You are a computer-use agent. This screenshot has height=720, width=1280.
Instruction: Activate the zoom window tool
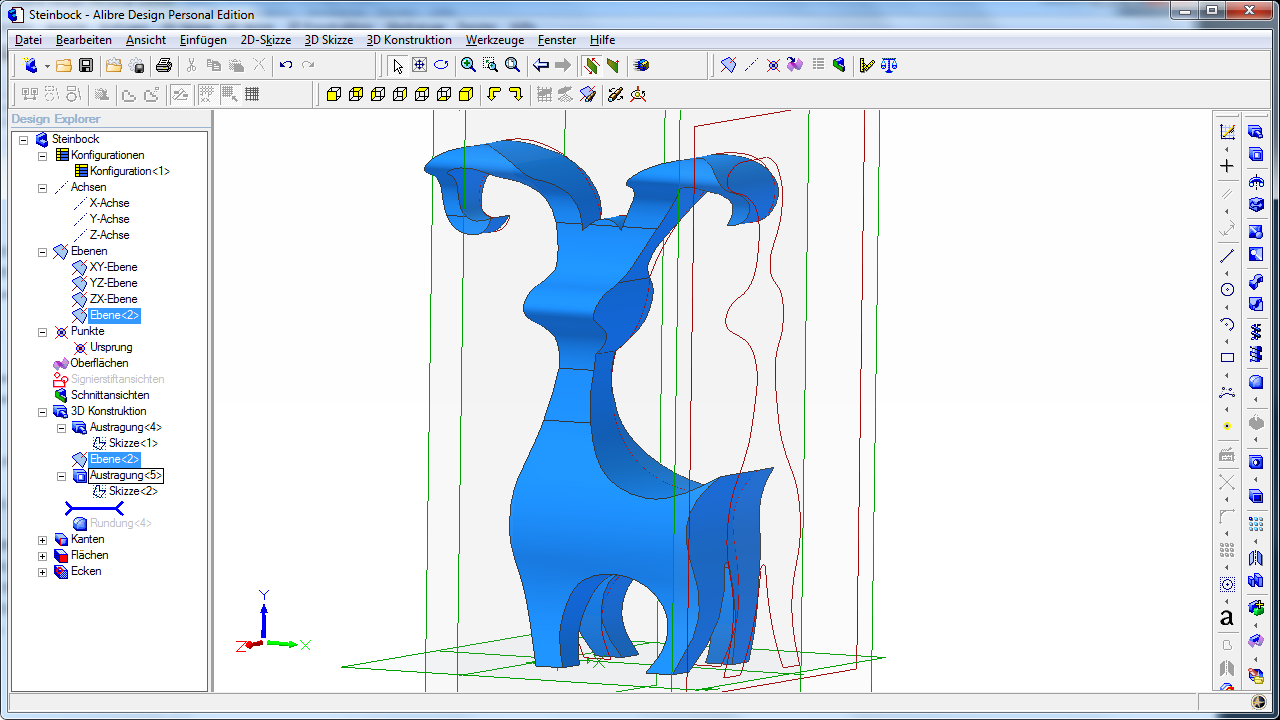[490, 65]
